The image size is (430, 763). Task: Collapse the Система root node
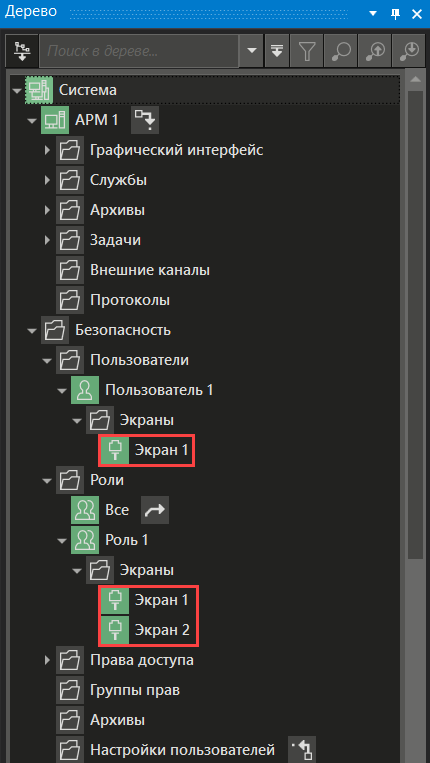pos(17,90)
